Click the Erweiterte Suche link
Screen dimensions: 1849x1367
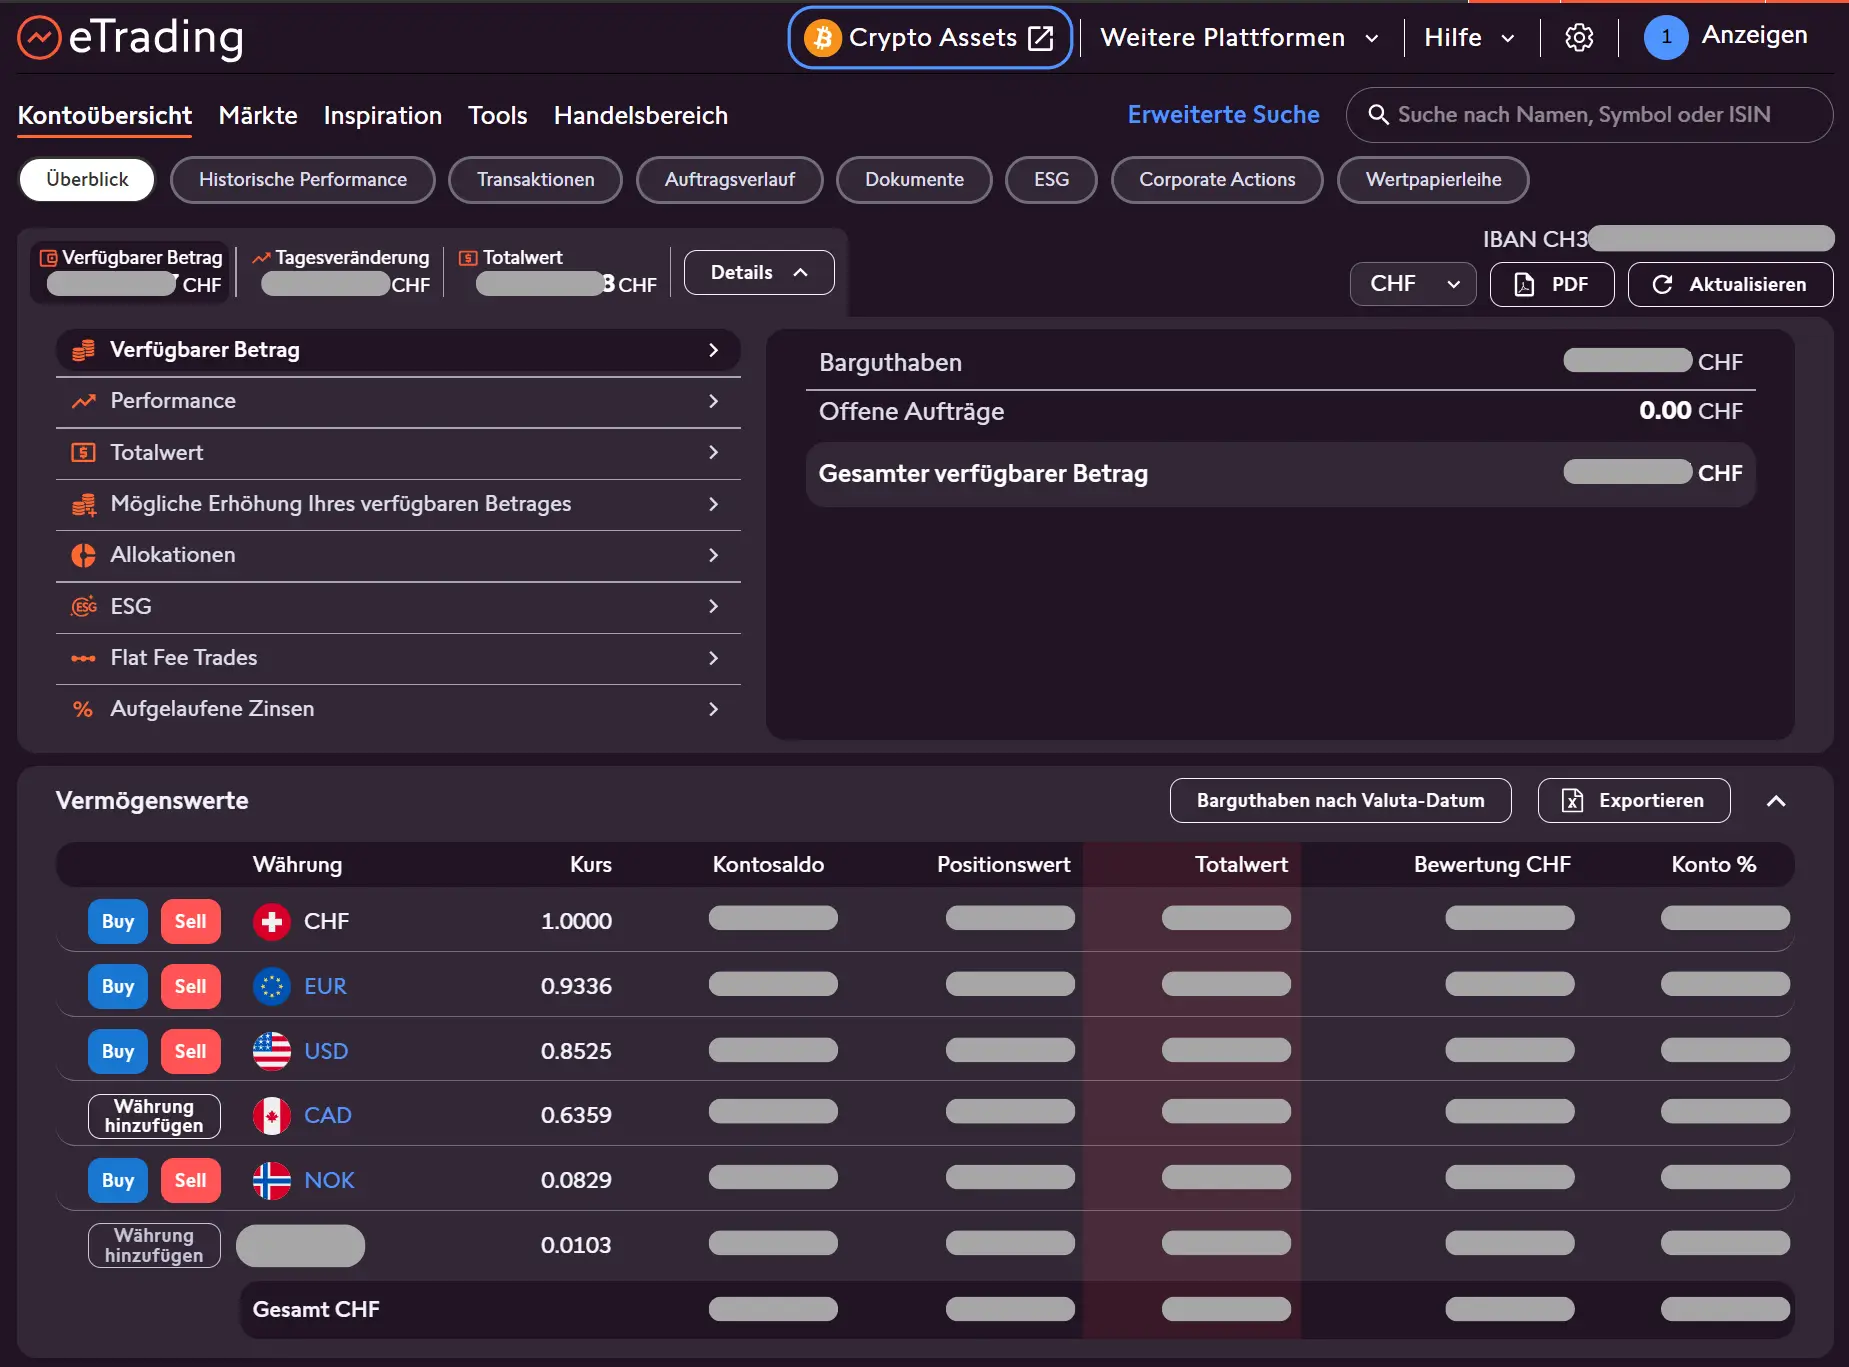1223,115
